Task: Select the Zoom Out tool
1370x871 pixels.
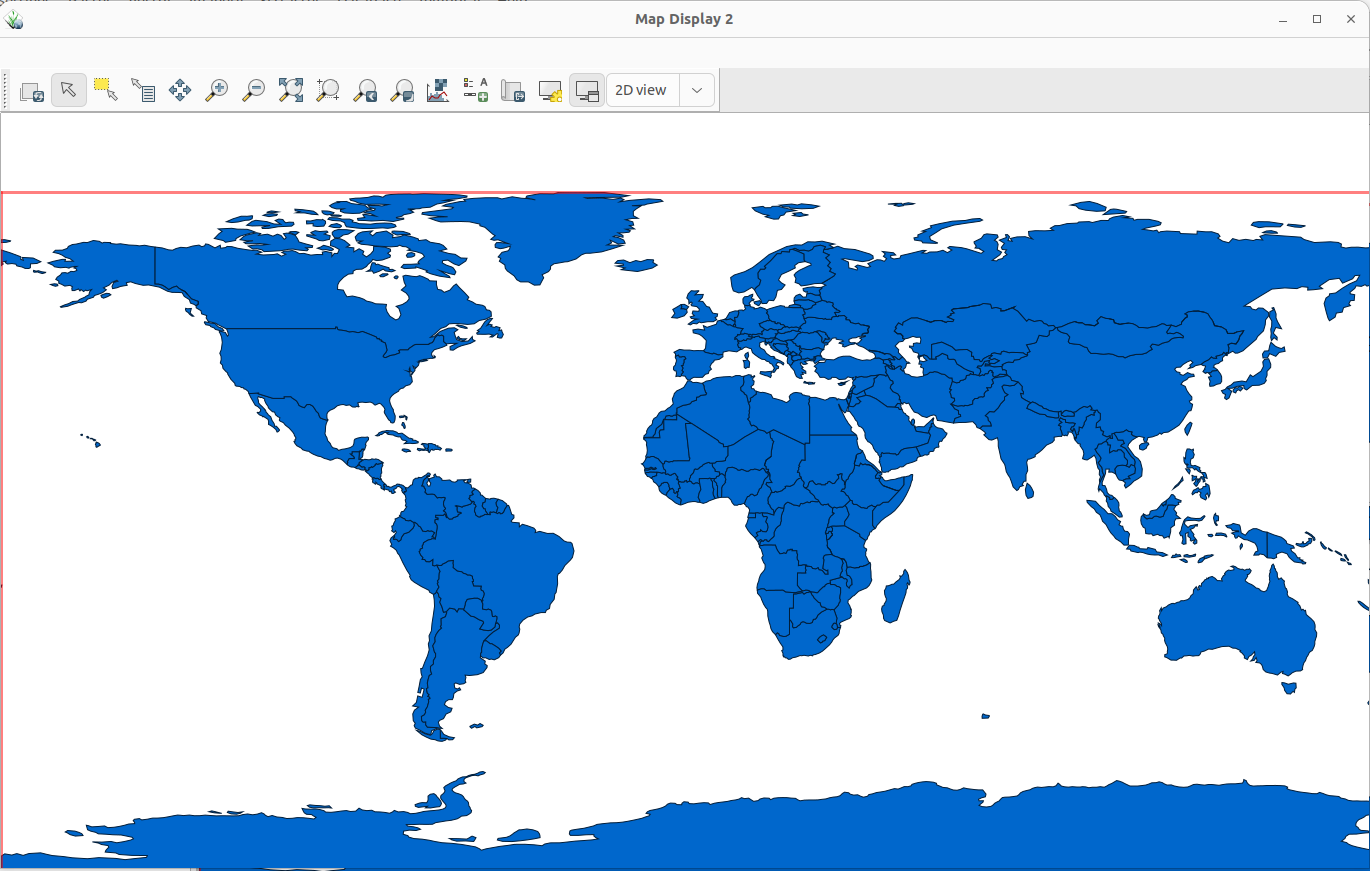Action: (253, 90)
